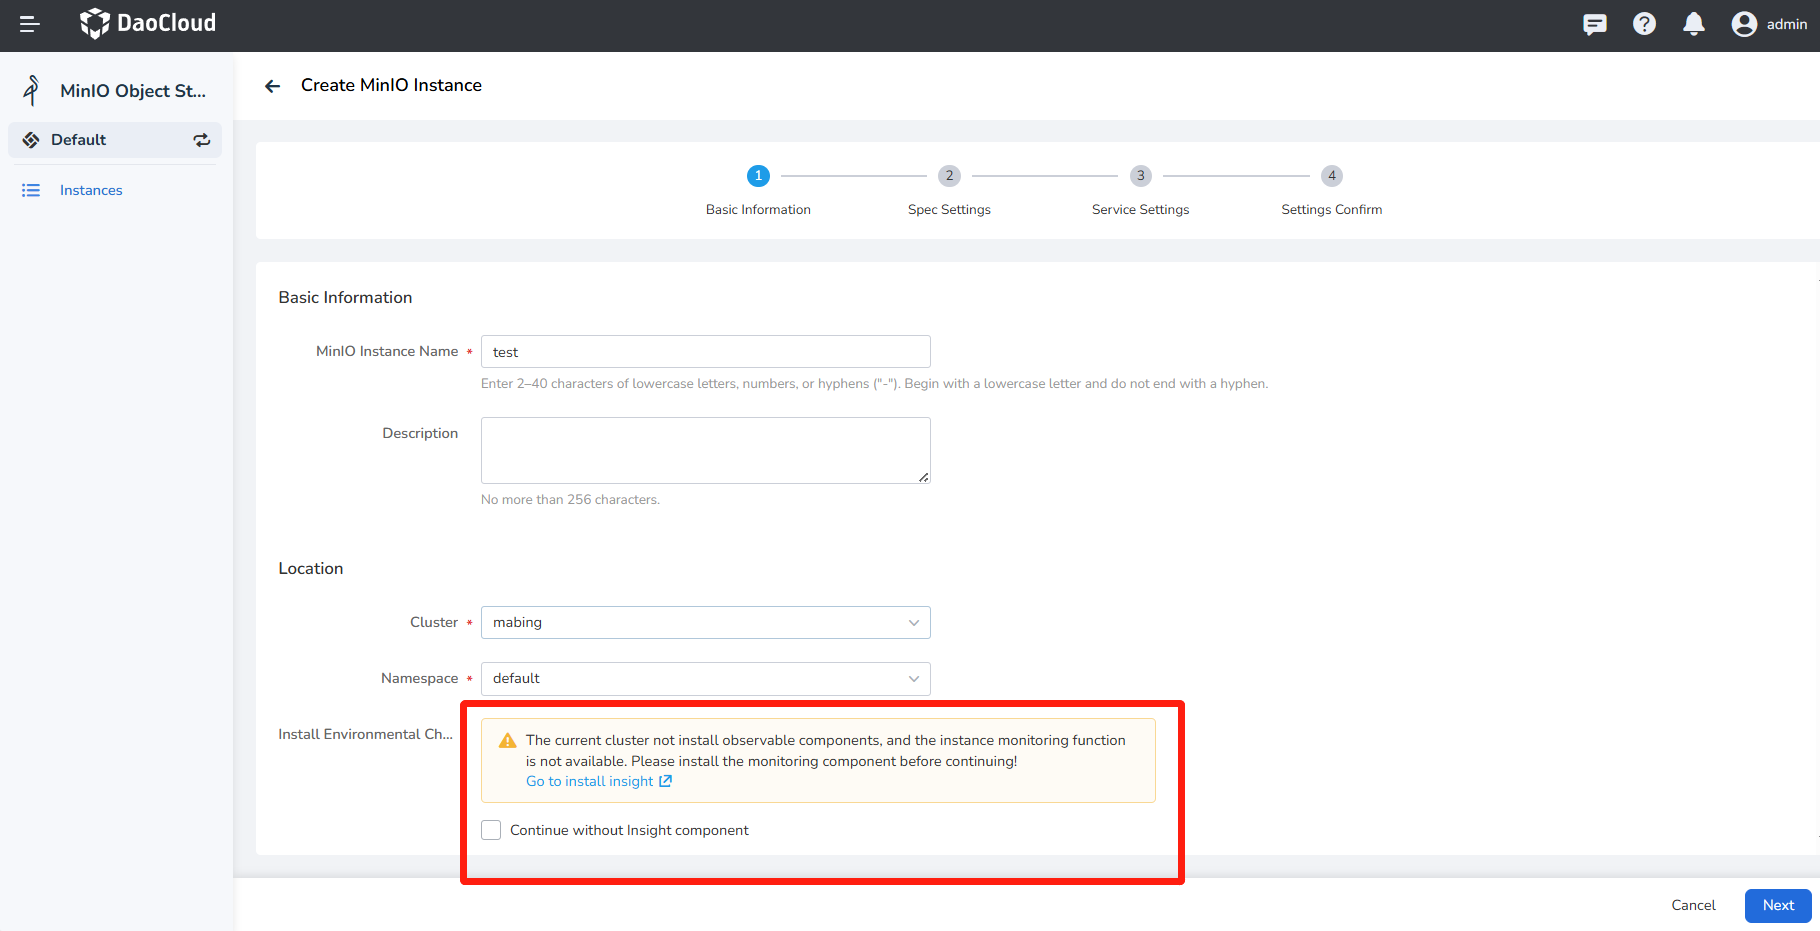Click the warning triangle icon in alert
This screenshot has width=1820, height=931.
508,741
